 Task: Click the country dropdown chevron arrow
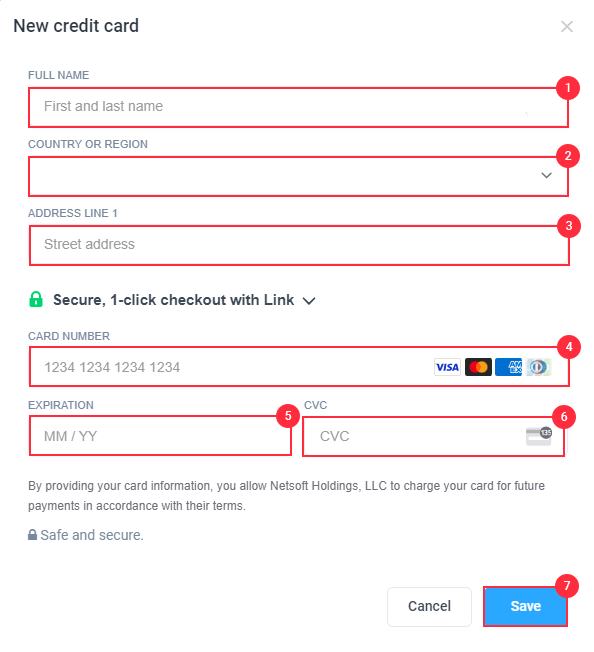[x=546, y=175]
